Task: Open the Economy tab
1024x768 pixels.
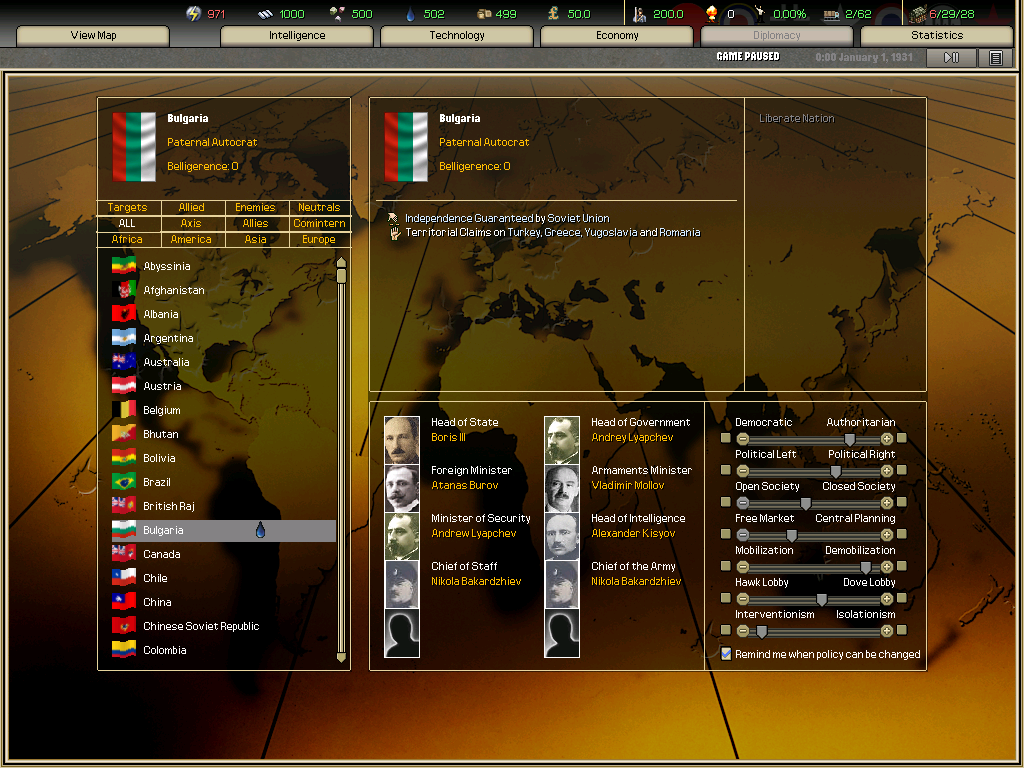Action: pyautogui.click(x=616, y=35)
